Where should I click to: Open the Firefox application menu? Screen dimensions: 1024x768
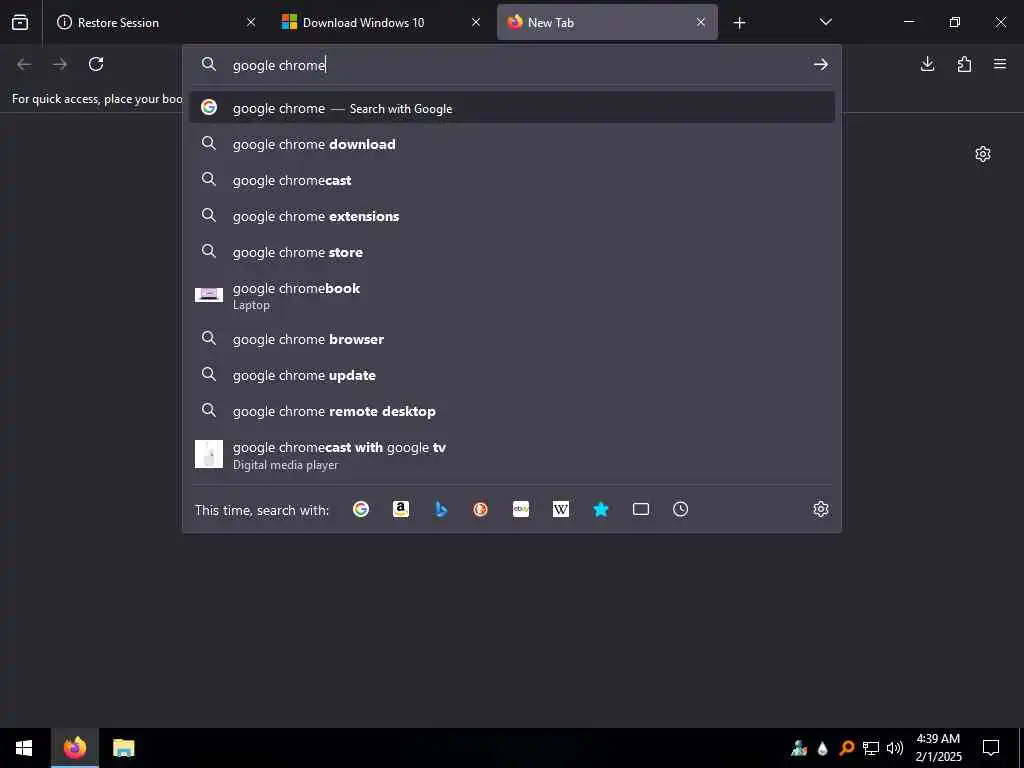click(1000, 64)
